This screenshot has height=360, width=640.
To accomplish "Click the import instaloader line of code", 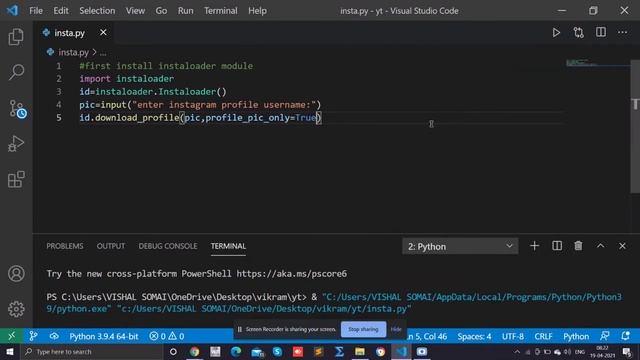I will tap(127, 78).
